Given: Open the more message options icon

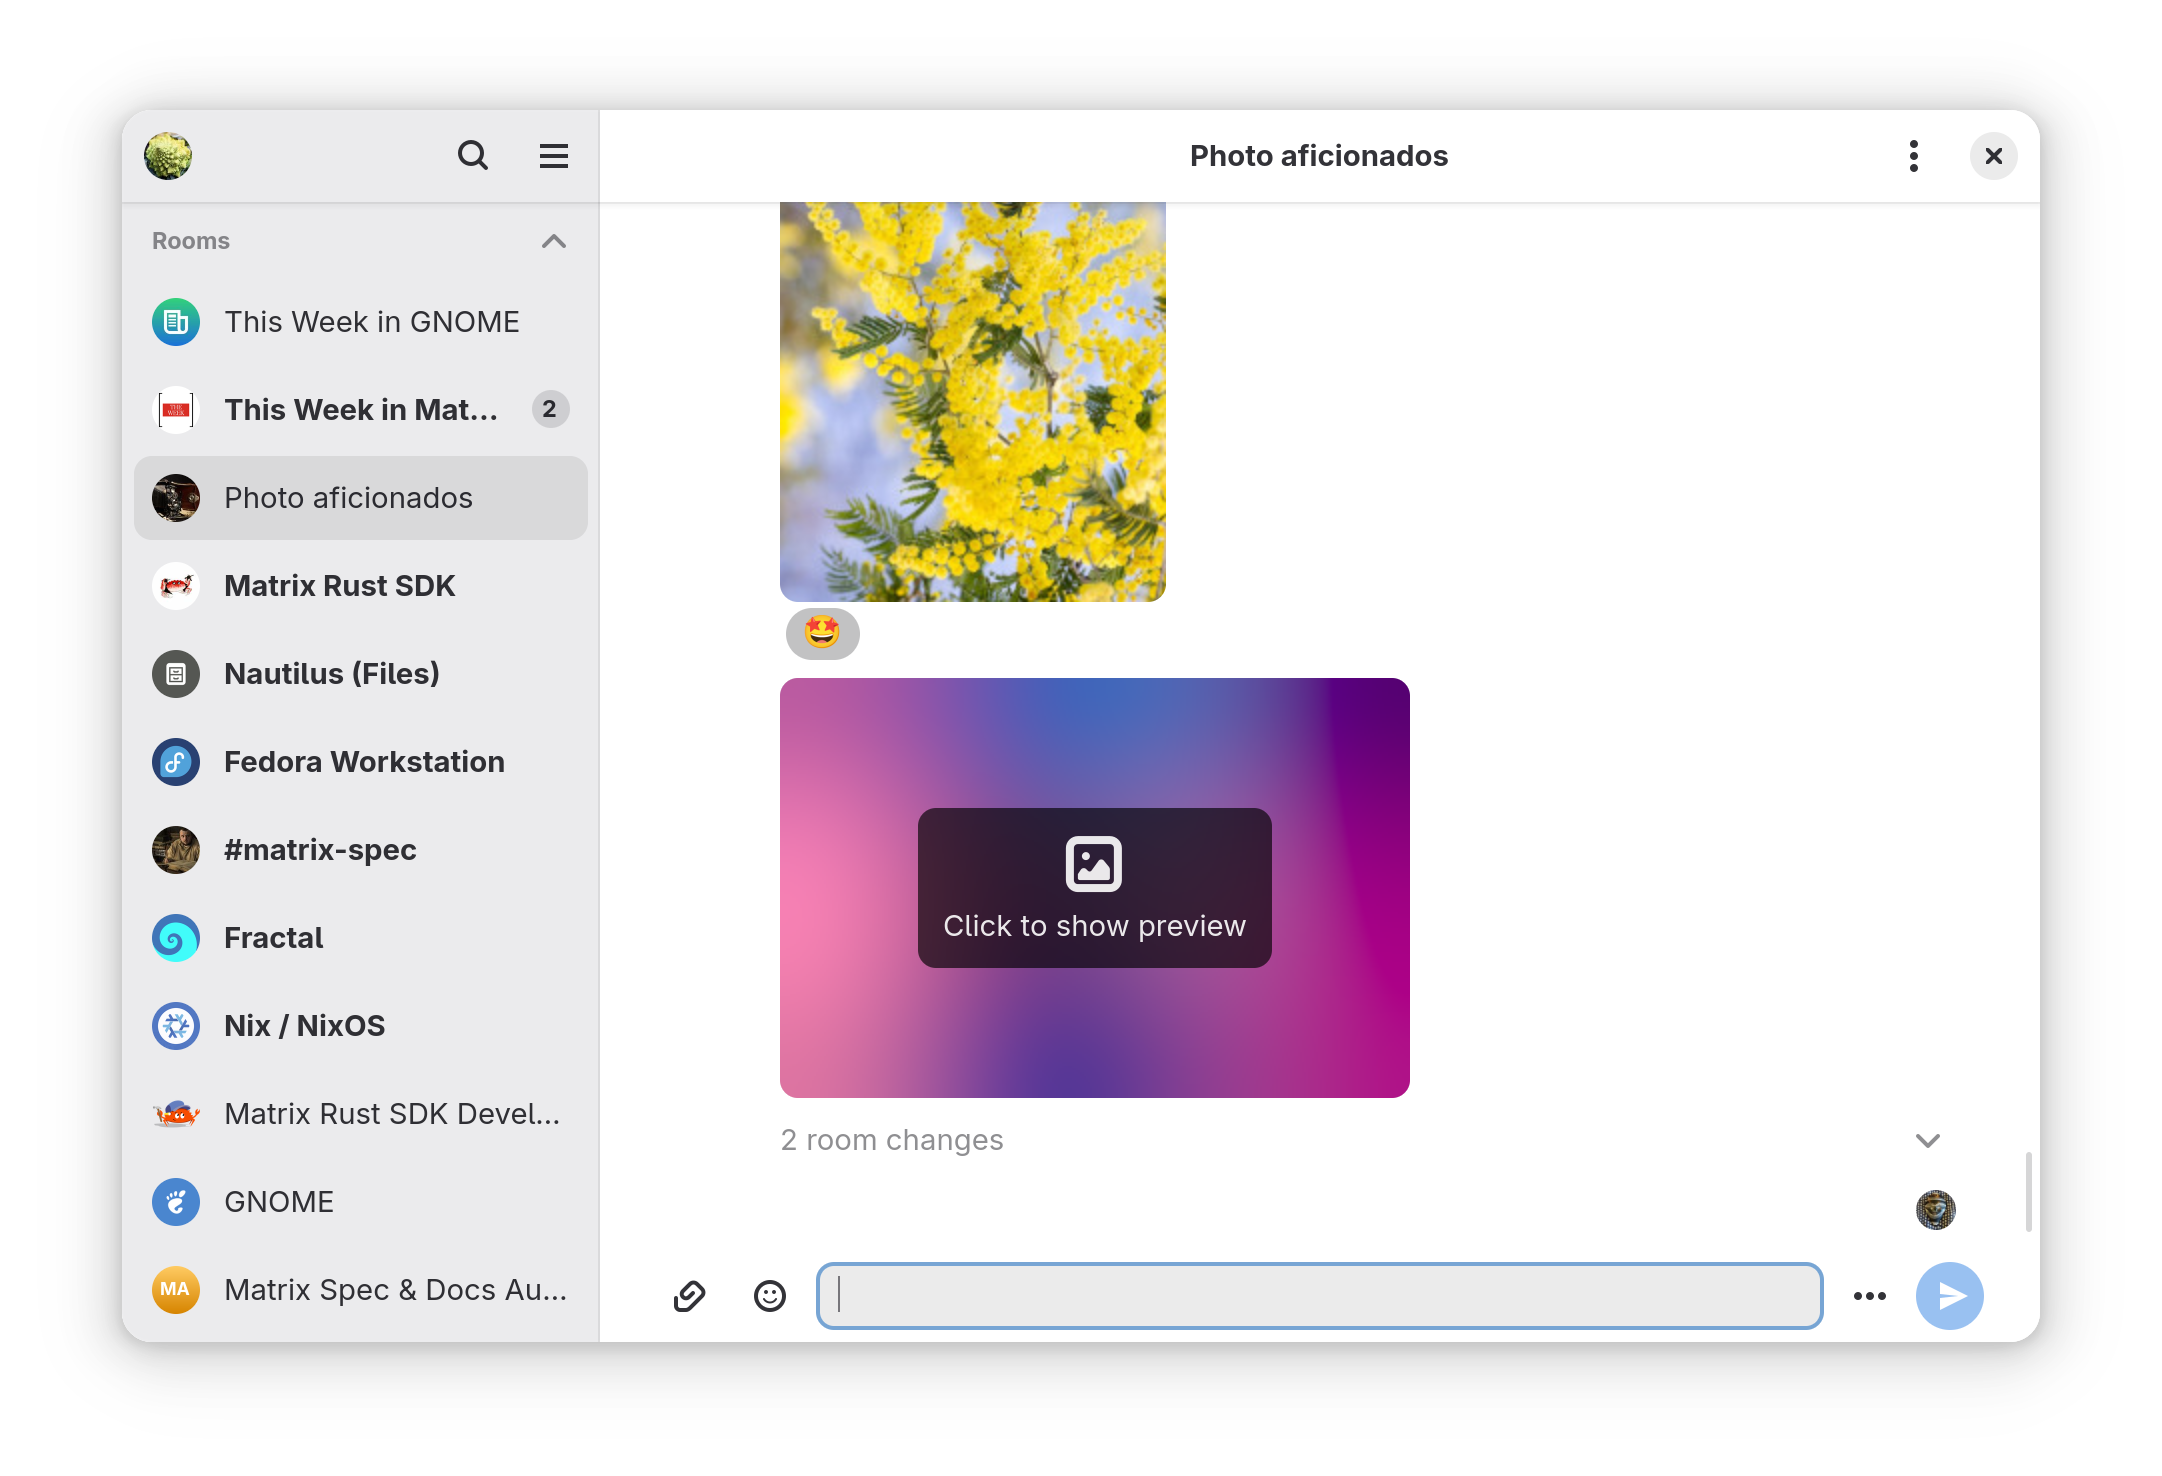Looking at the screenshot, I should 1870,1296.
